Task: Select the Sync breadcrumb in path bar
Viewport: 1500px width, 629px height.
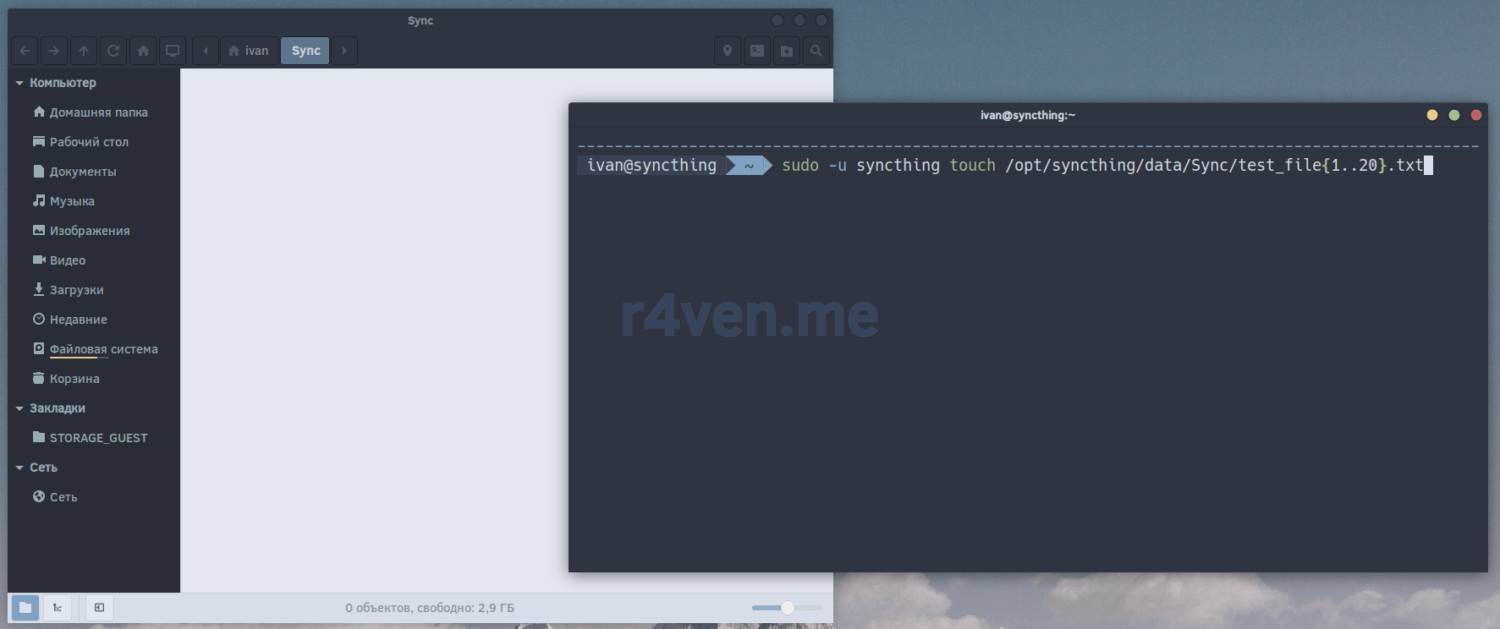Action: [x=305, y=51]
